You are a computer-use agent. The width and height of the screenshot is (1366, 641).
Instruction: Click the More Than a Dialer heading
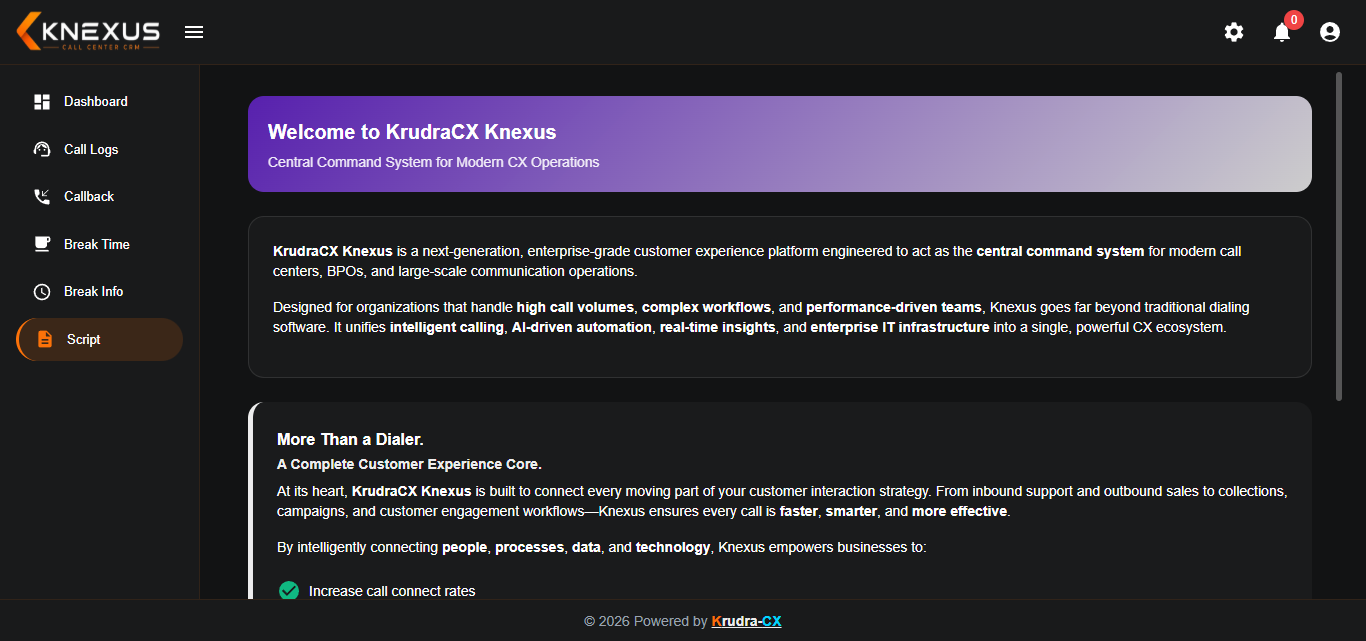tap(350, 440)
